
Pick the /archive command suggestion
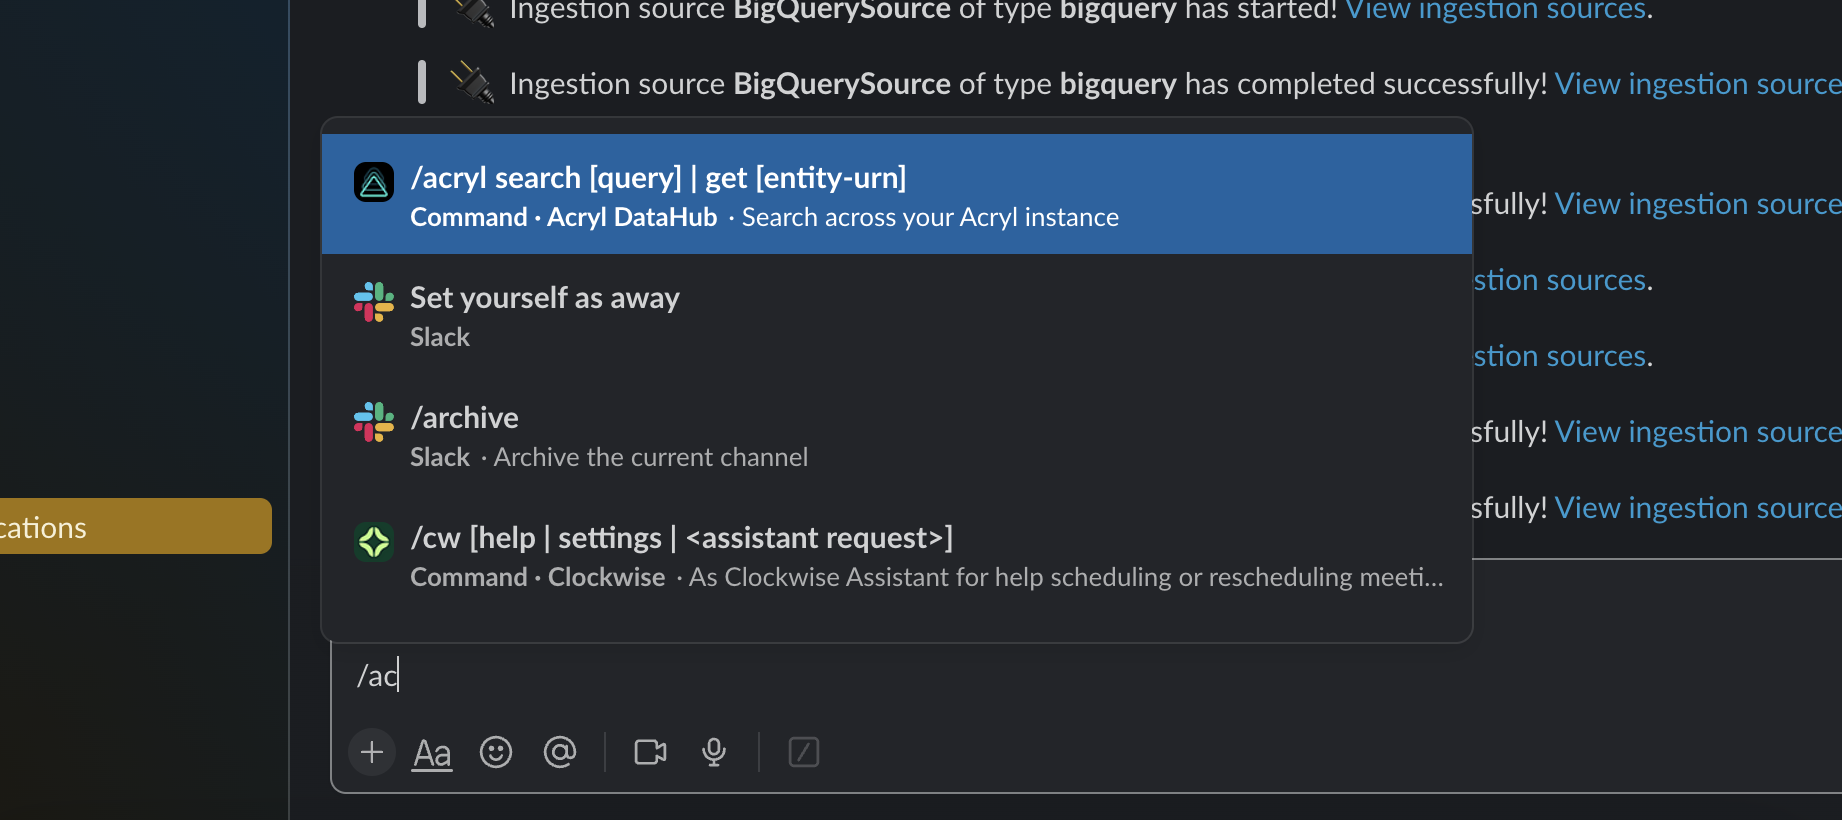pos(896,434)
